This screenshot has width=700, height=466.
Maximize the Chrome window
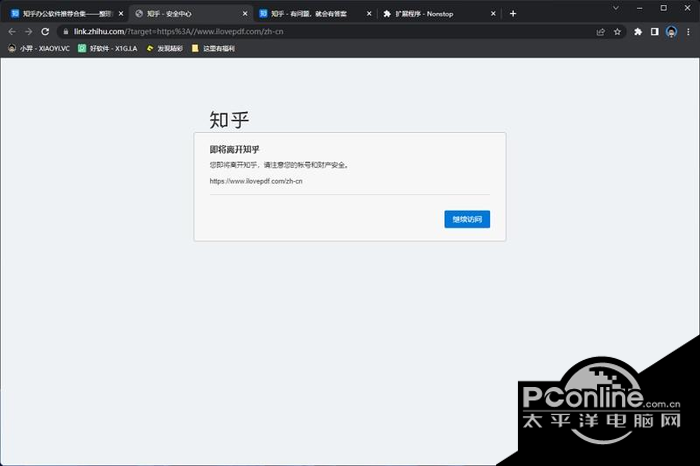[x=664, y=8]
